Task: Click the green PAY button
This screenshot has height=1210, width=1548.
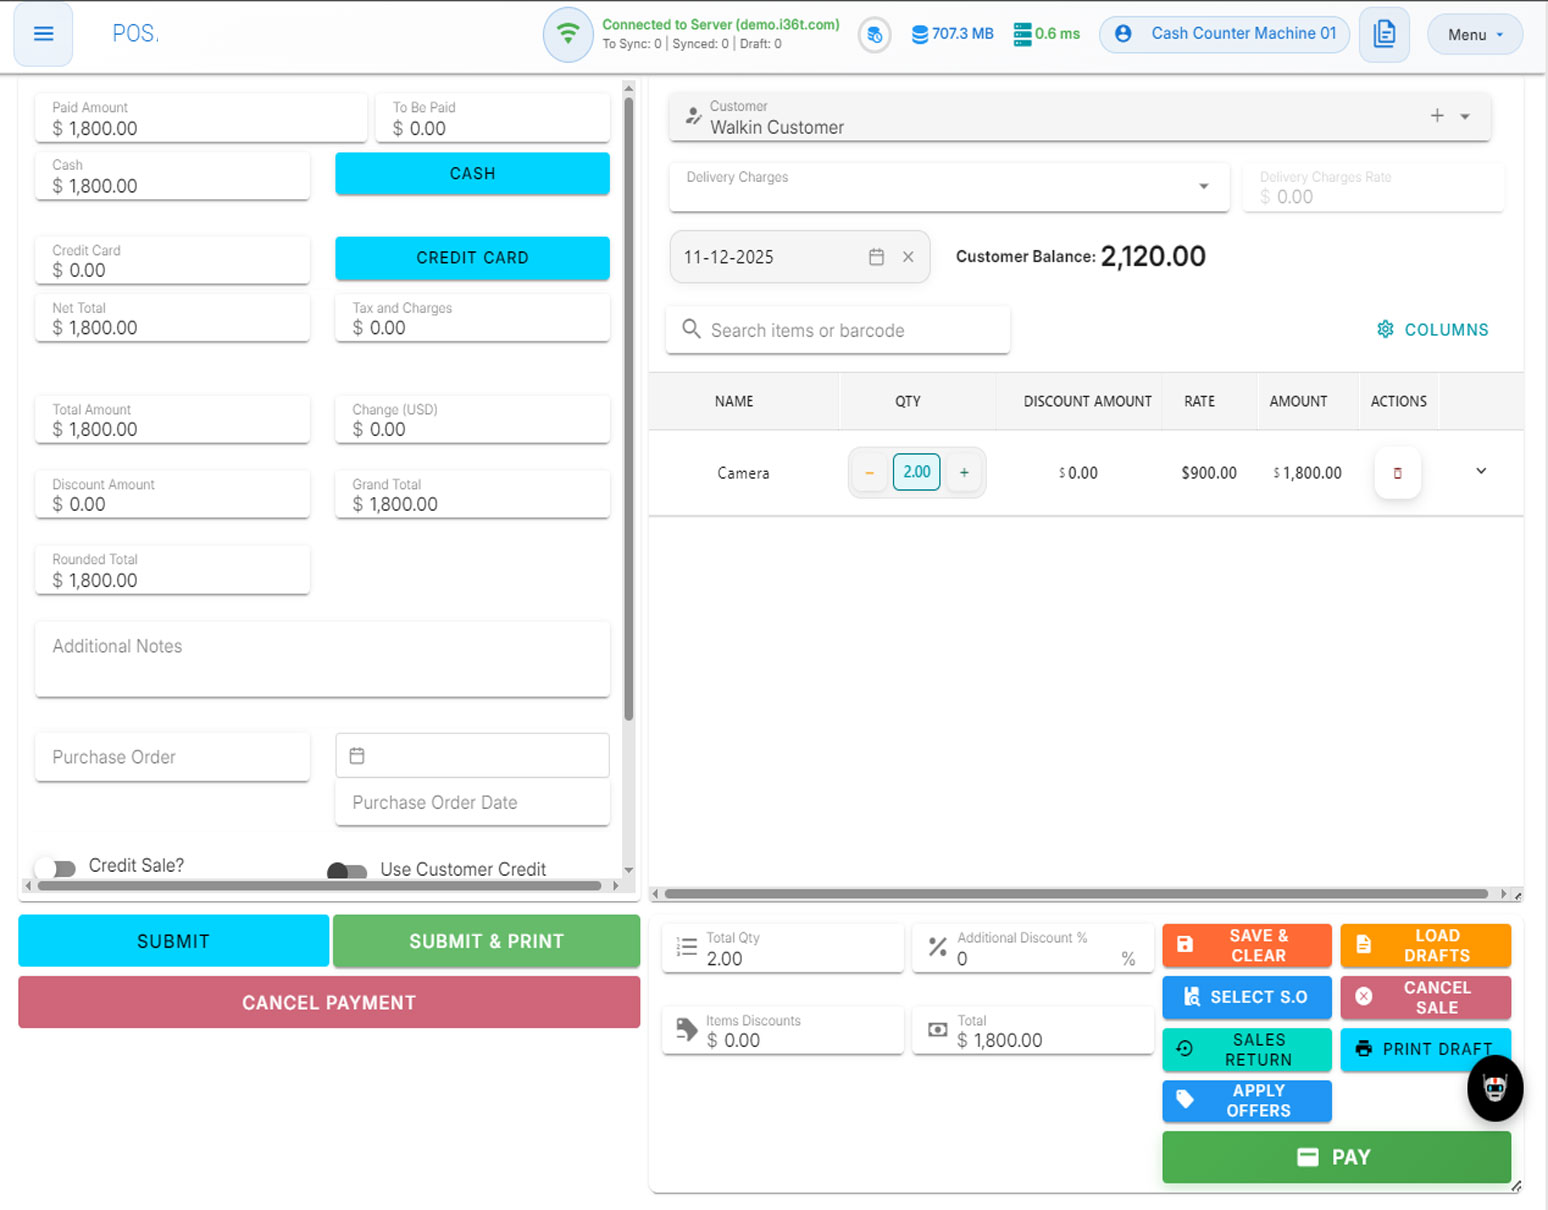Action: tap(1336, 1157)
